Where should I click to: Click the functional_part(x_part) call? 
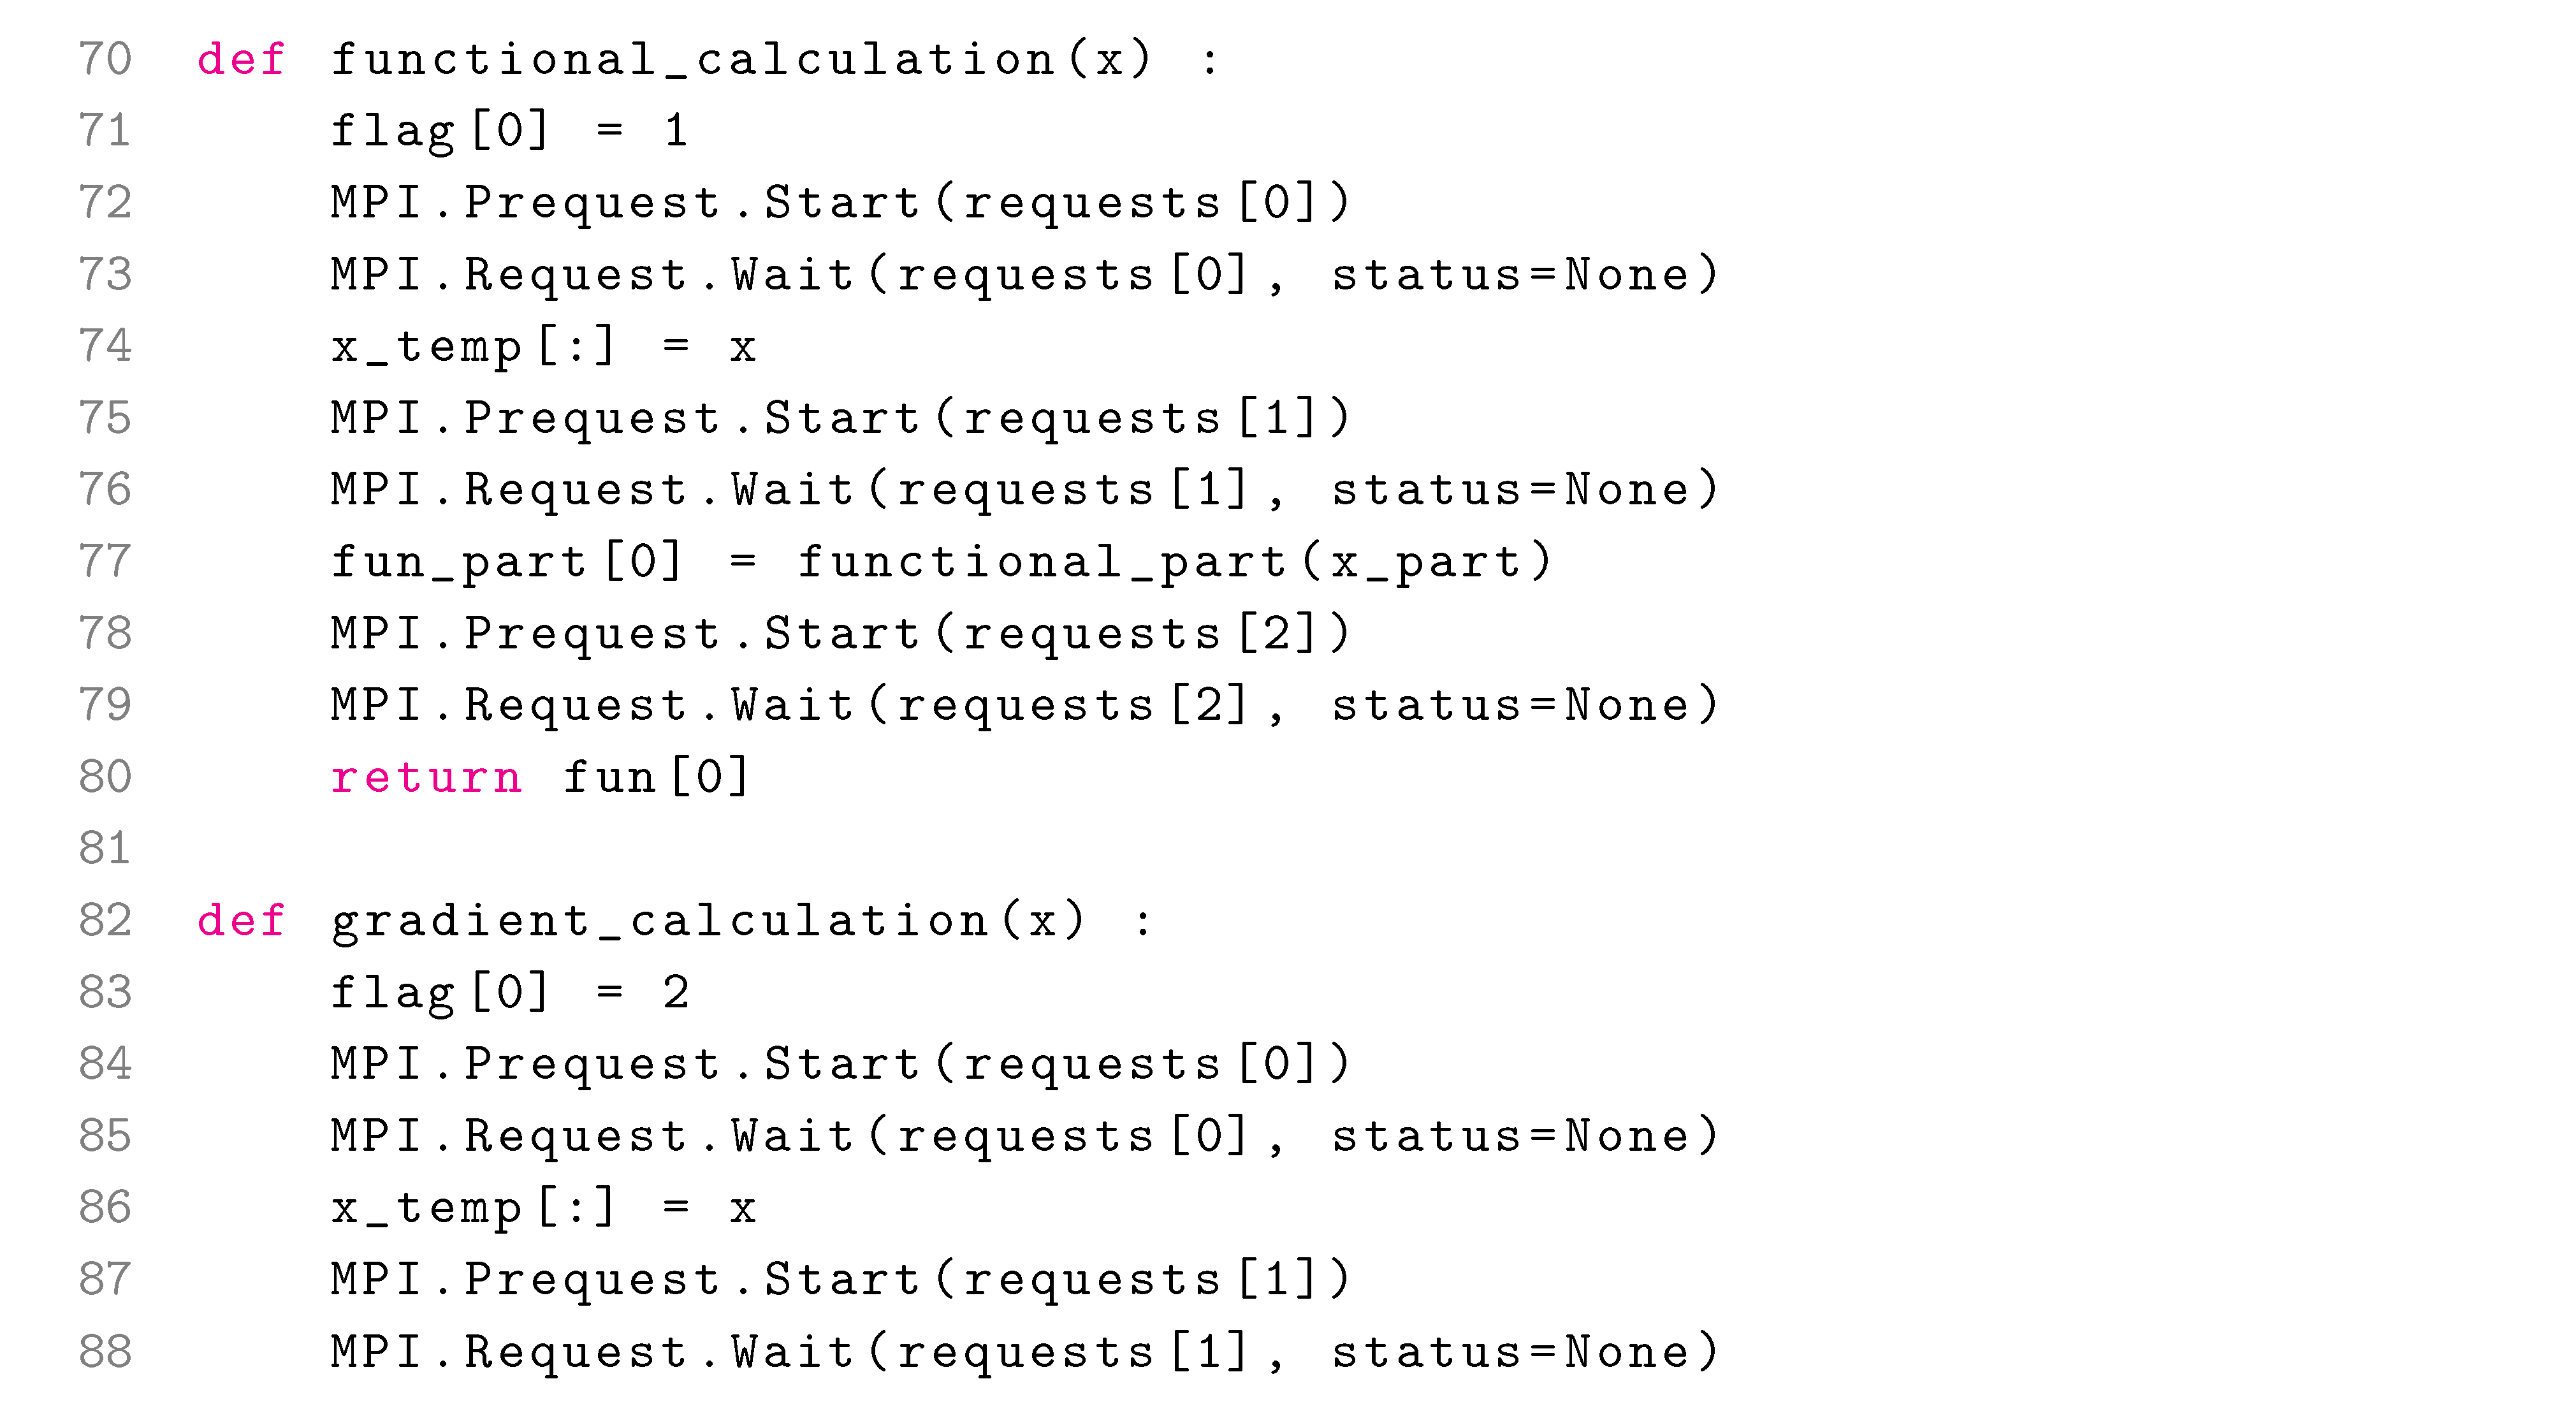click(x=1174, y=562)
